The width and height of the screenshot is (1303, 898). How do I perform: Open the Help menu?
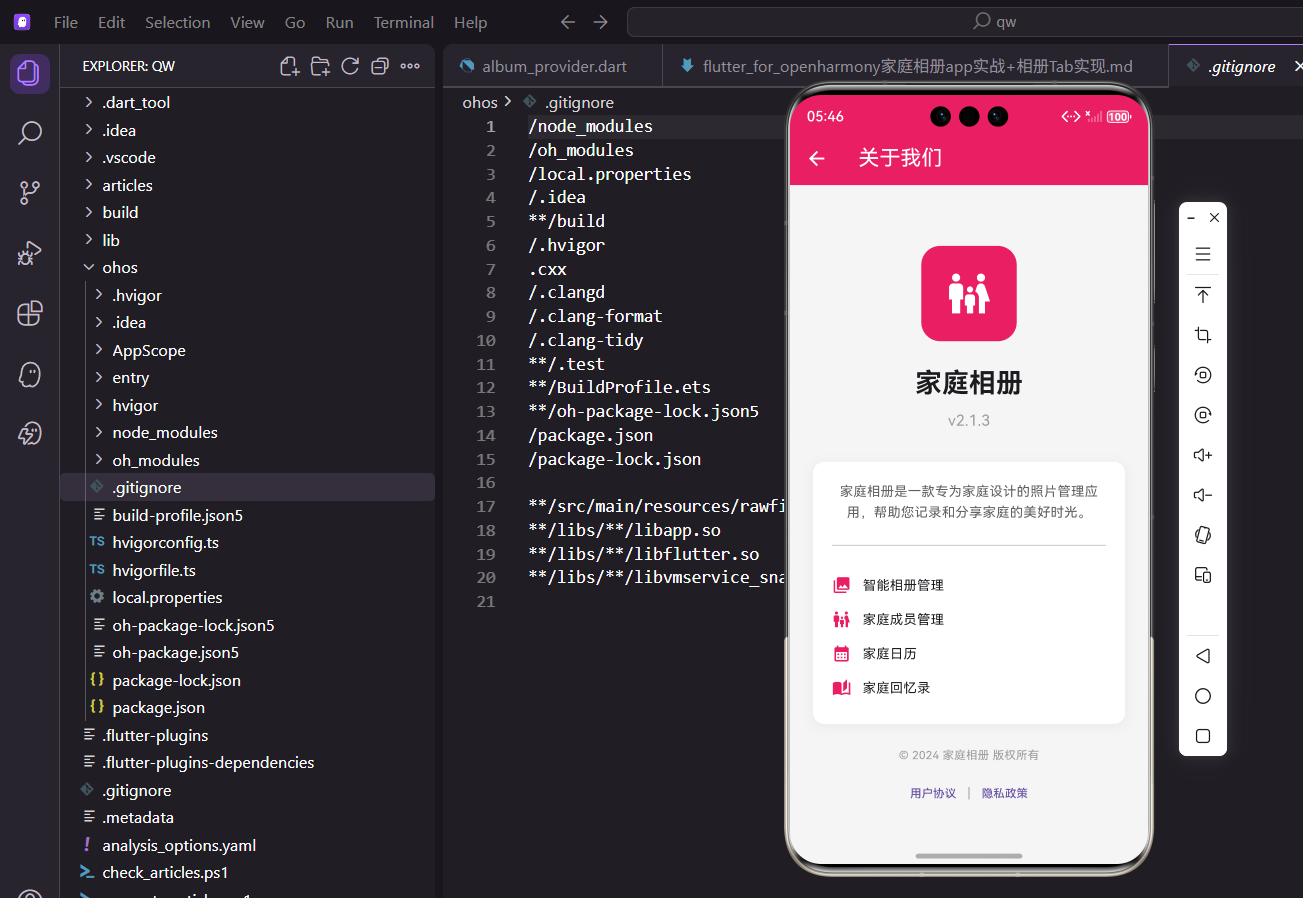[470, 22]
